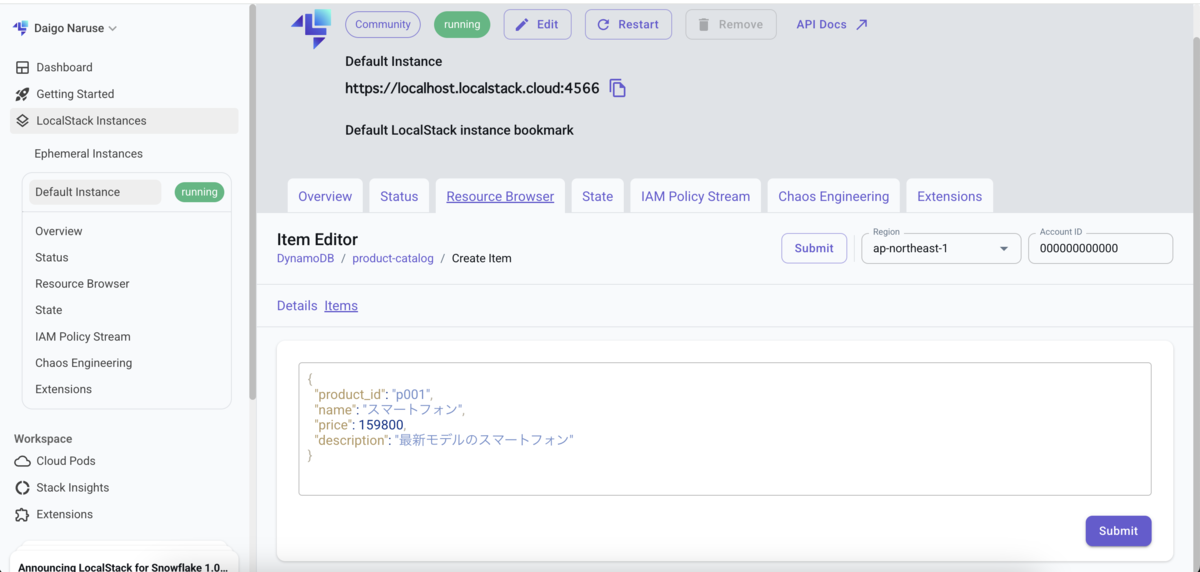1200x572 pixels.
Task: Open Extensions in Workspace section
Action: tap(65, 514)
